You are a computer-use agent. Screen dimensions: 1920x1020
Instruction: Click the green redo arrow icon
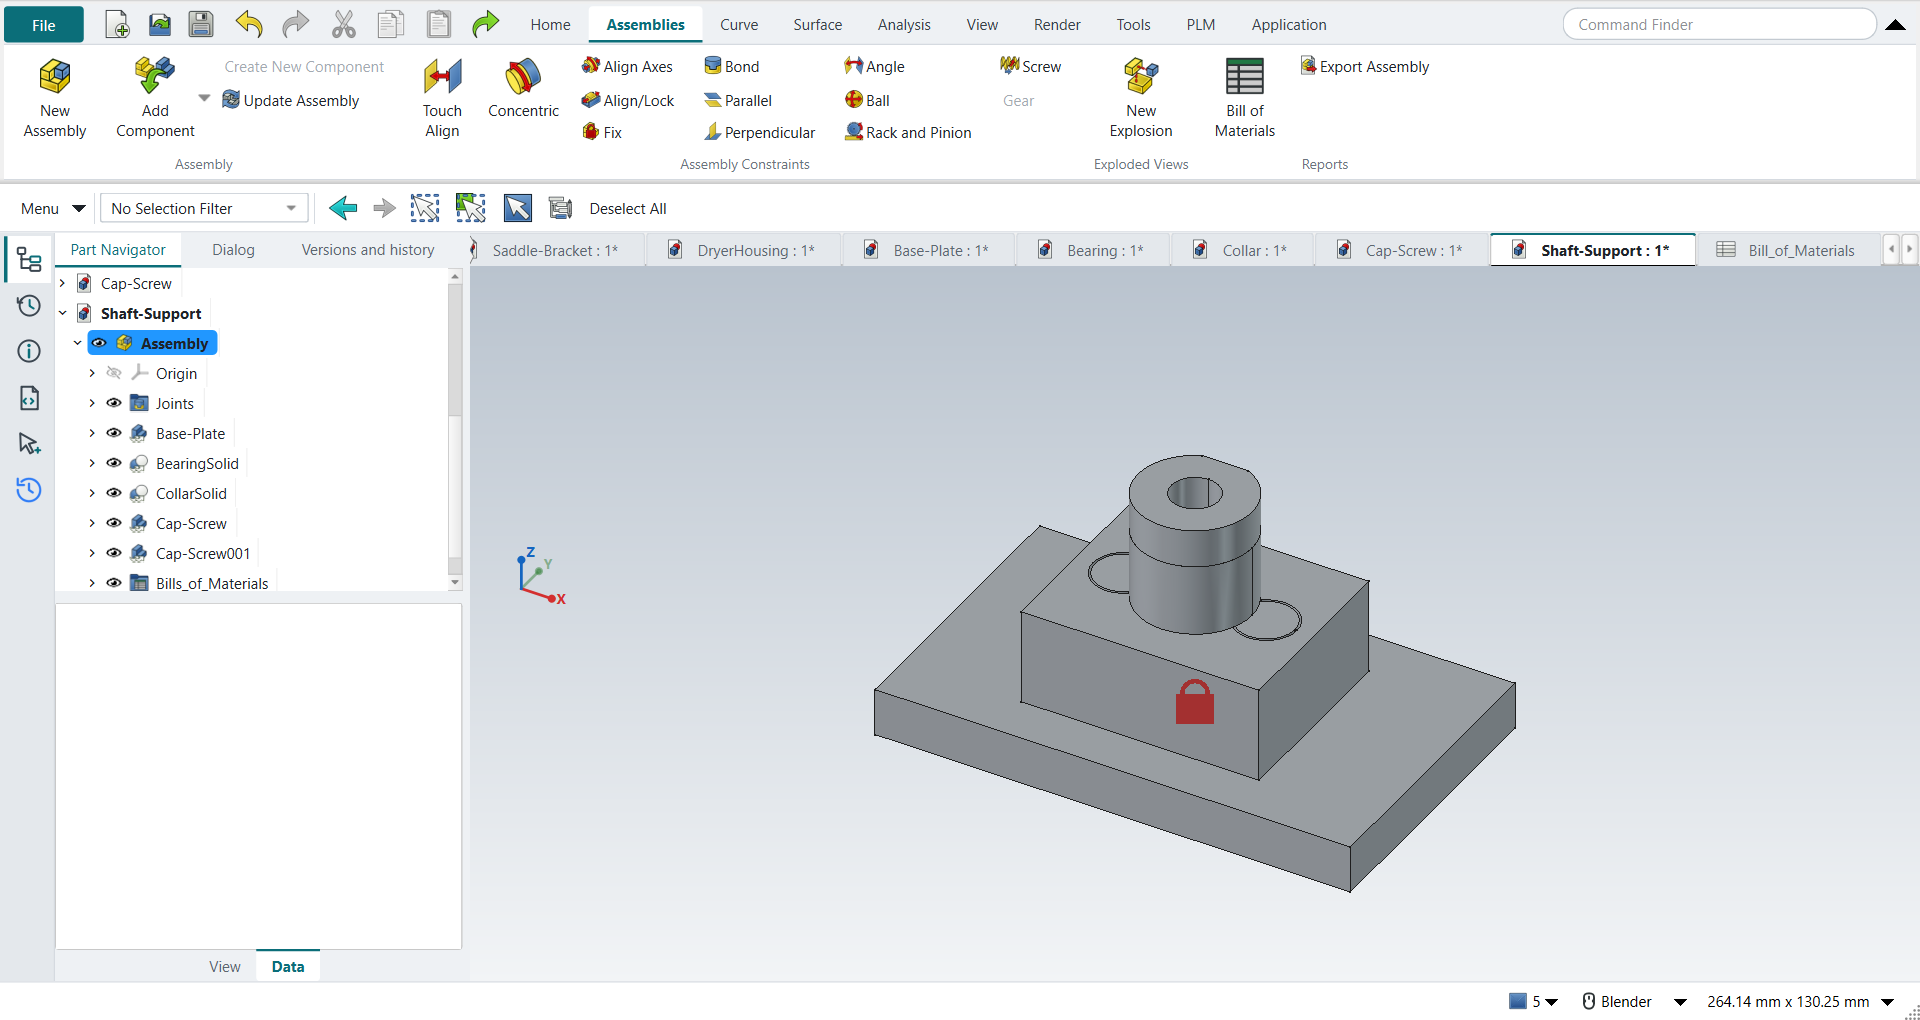coord(485,24)
